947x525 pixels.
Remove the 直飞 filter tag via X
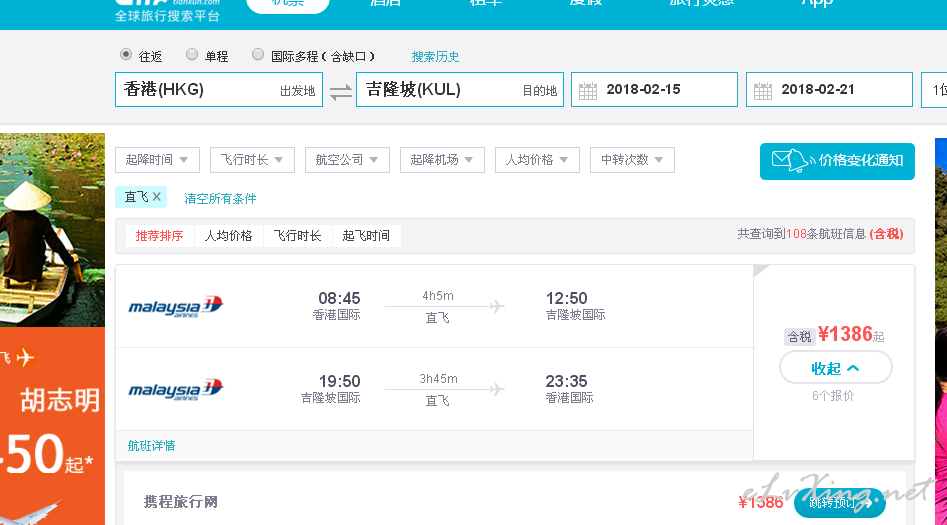point(156,197)
